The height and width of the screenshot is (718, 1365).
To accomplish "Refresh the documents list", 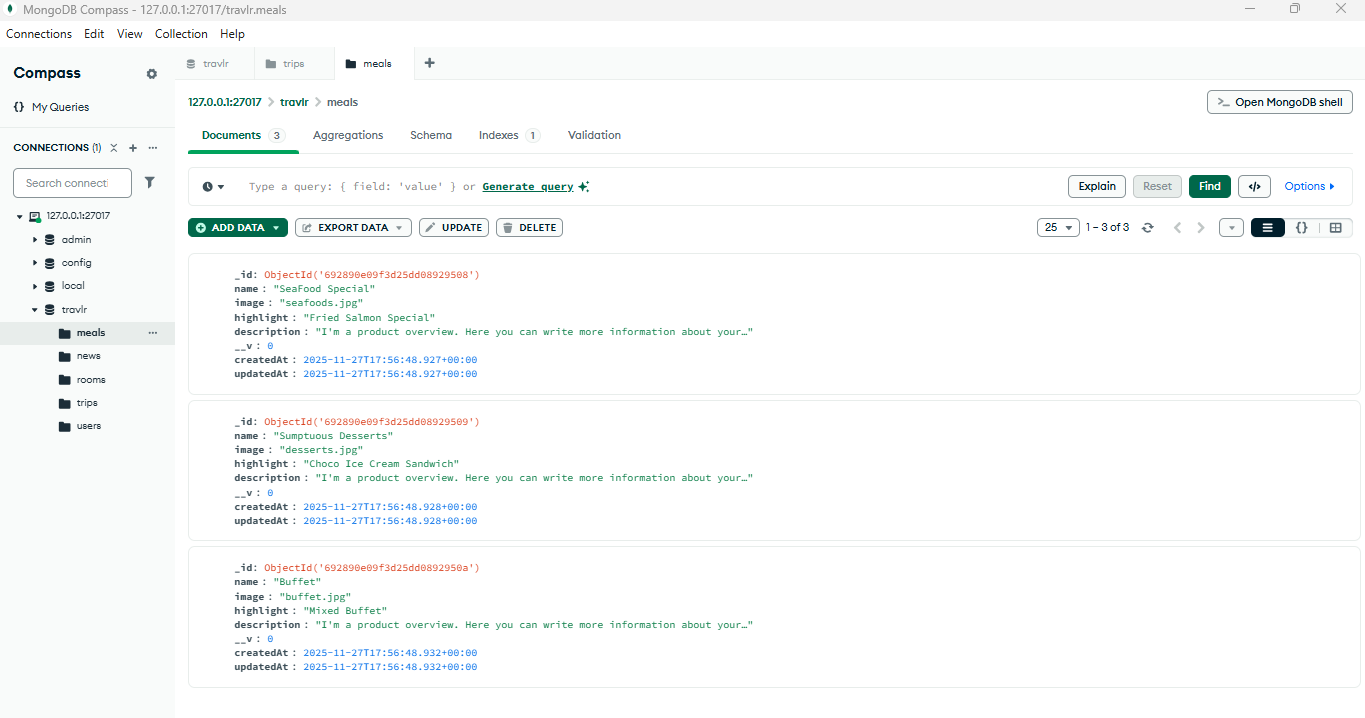I will point(1148,228).
